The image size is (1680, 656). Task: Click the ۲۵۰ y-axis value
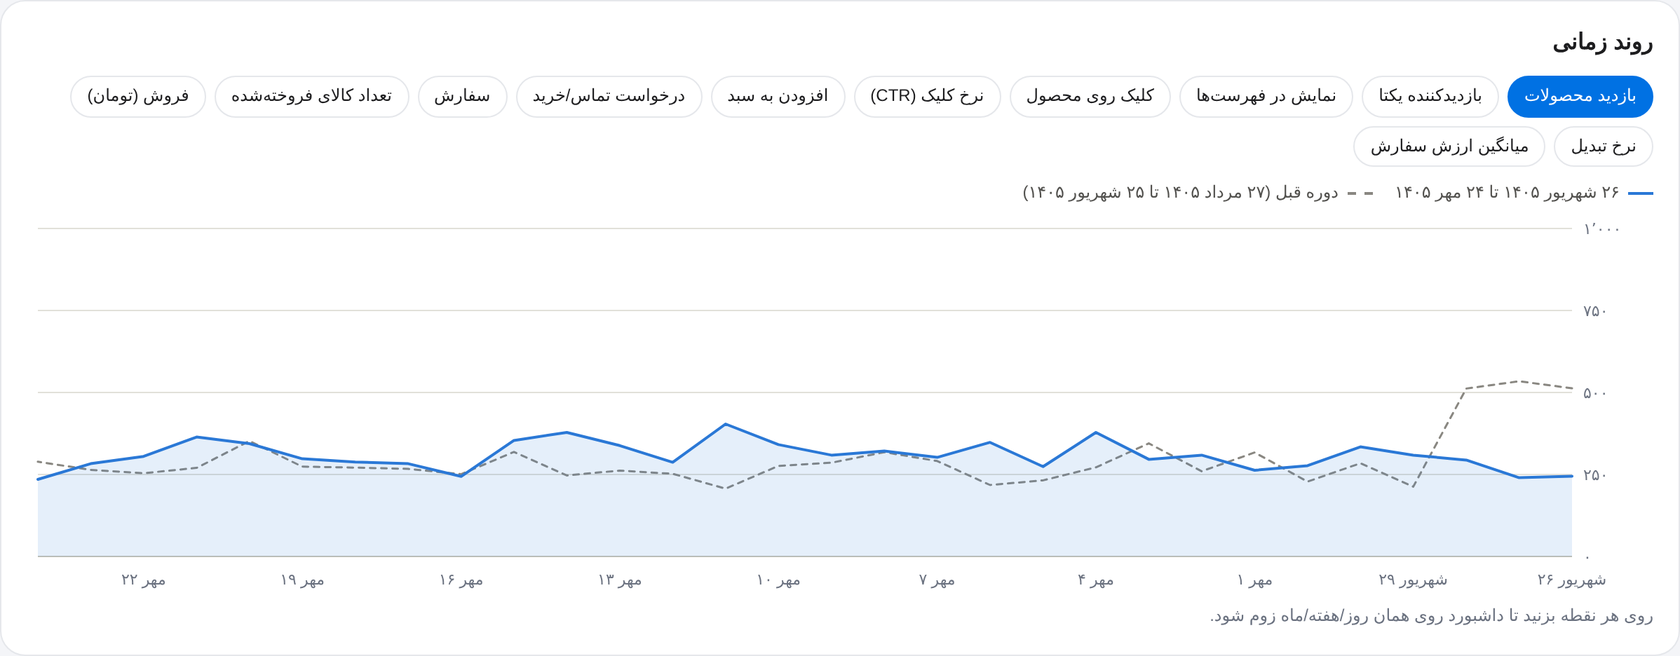[x=1595, y=475]
